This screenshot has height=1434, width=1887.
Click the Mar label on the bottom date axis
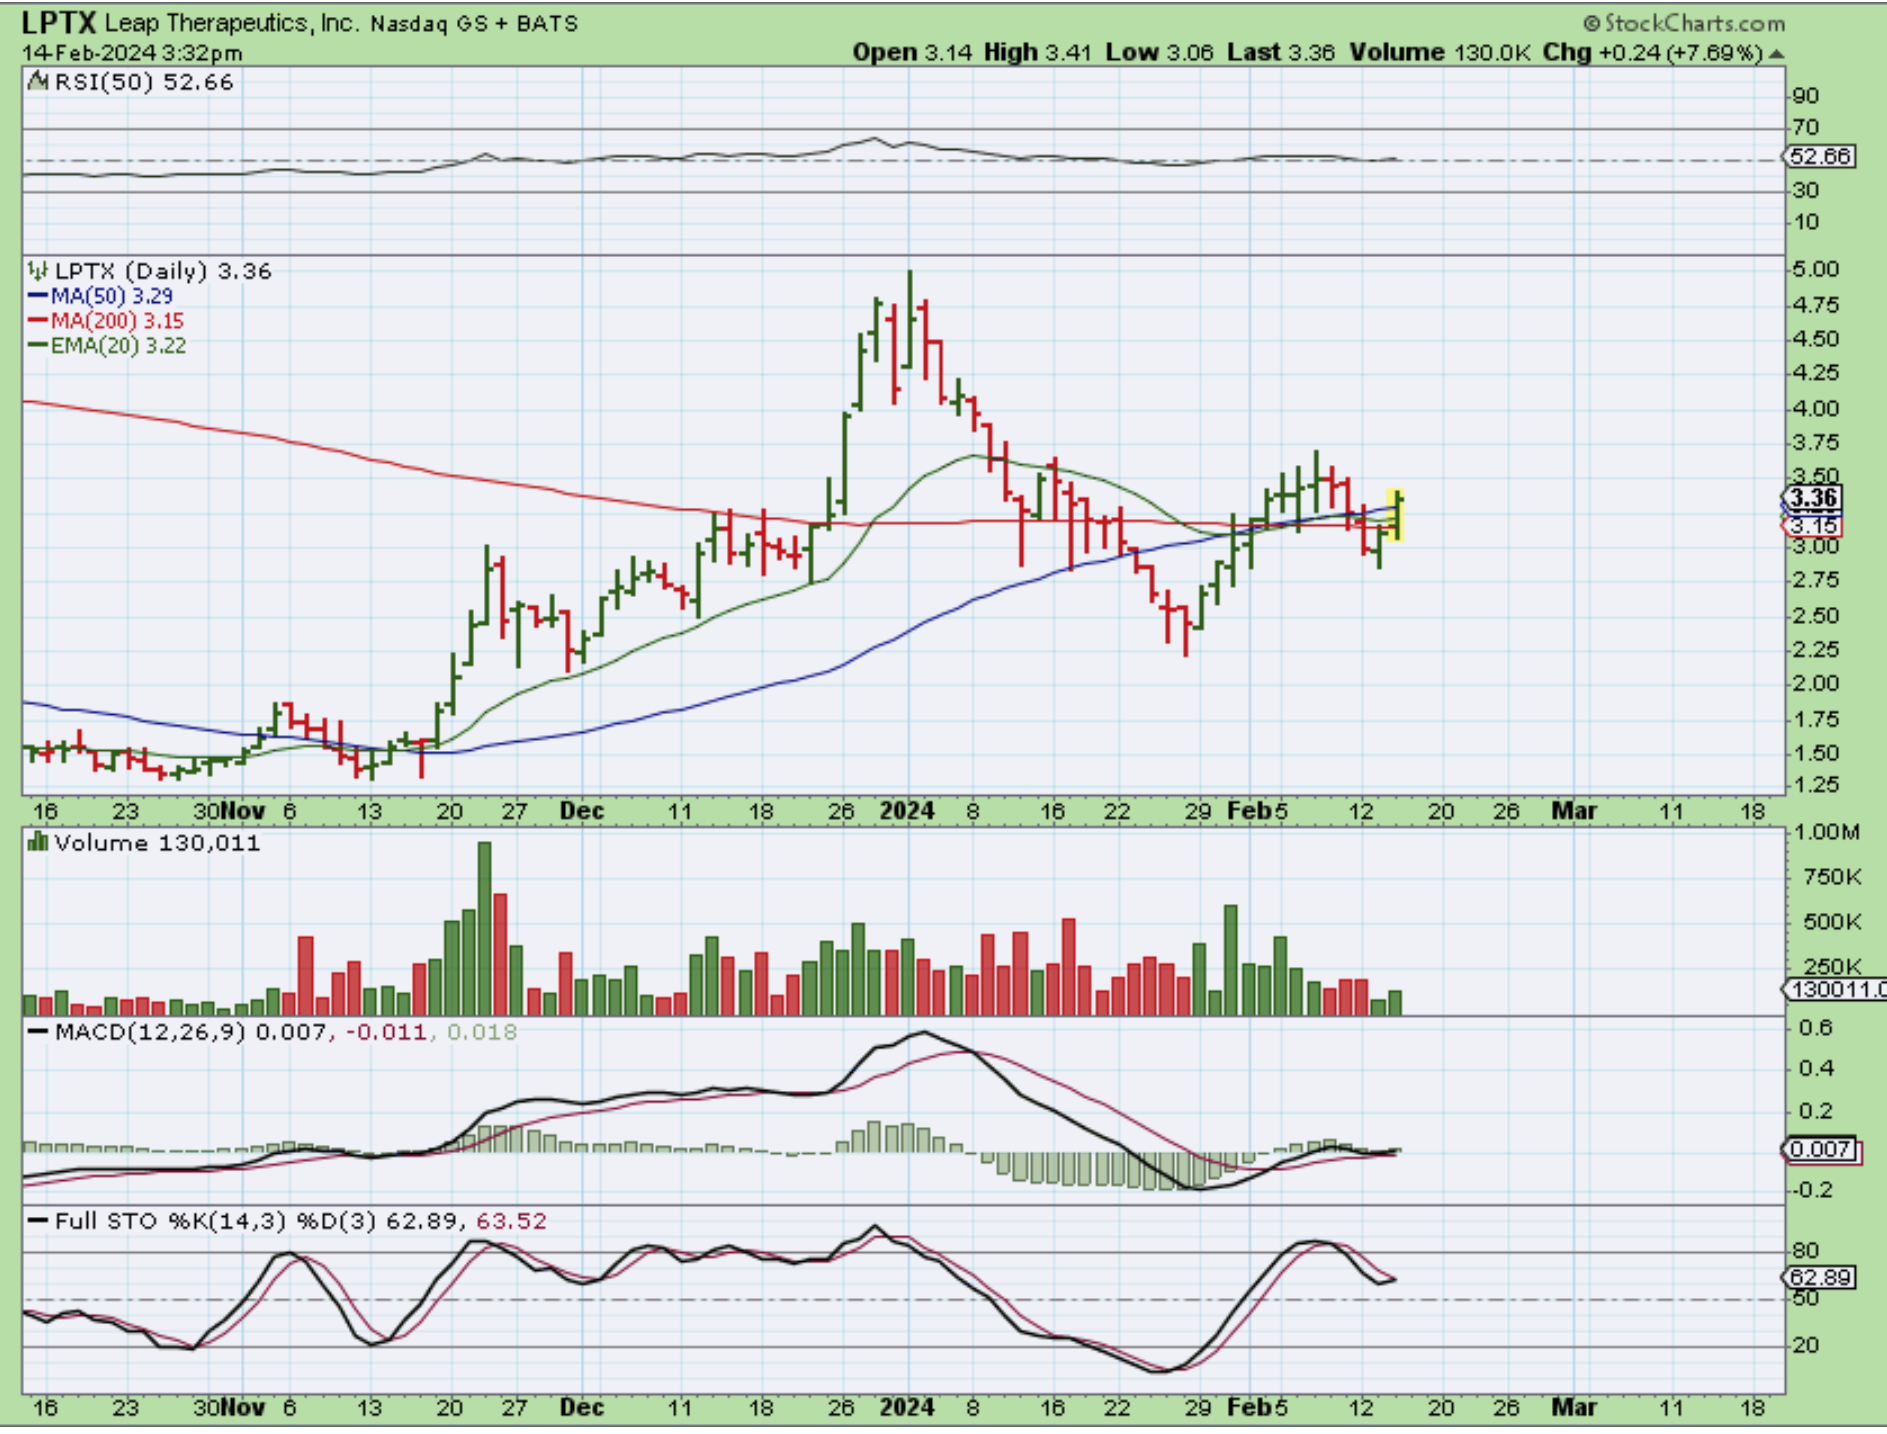[1574, 1408]
